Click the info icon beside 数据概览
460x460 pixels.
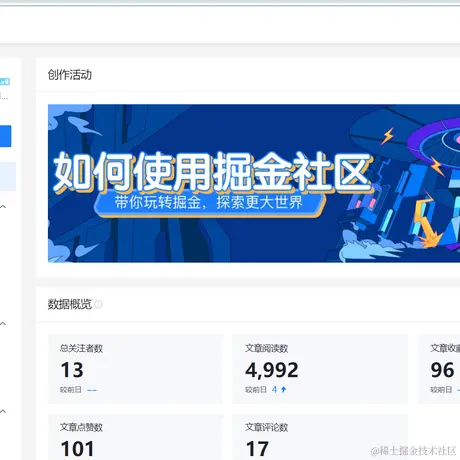point(98,304)
